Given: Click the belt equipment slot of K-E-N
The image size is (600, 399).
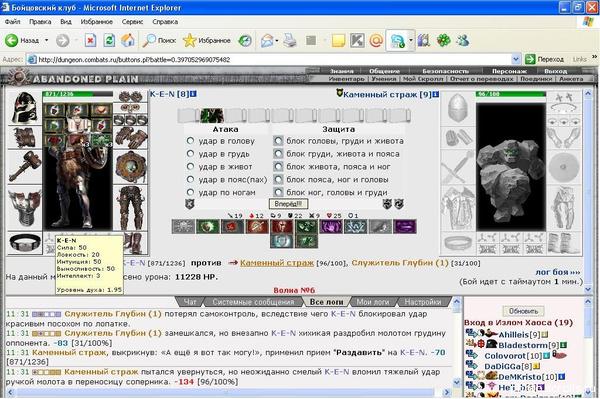Looking at the screenshot, I should [x=25, y=243].
